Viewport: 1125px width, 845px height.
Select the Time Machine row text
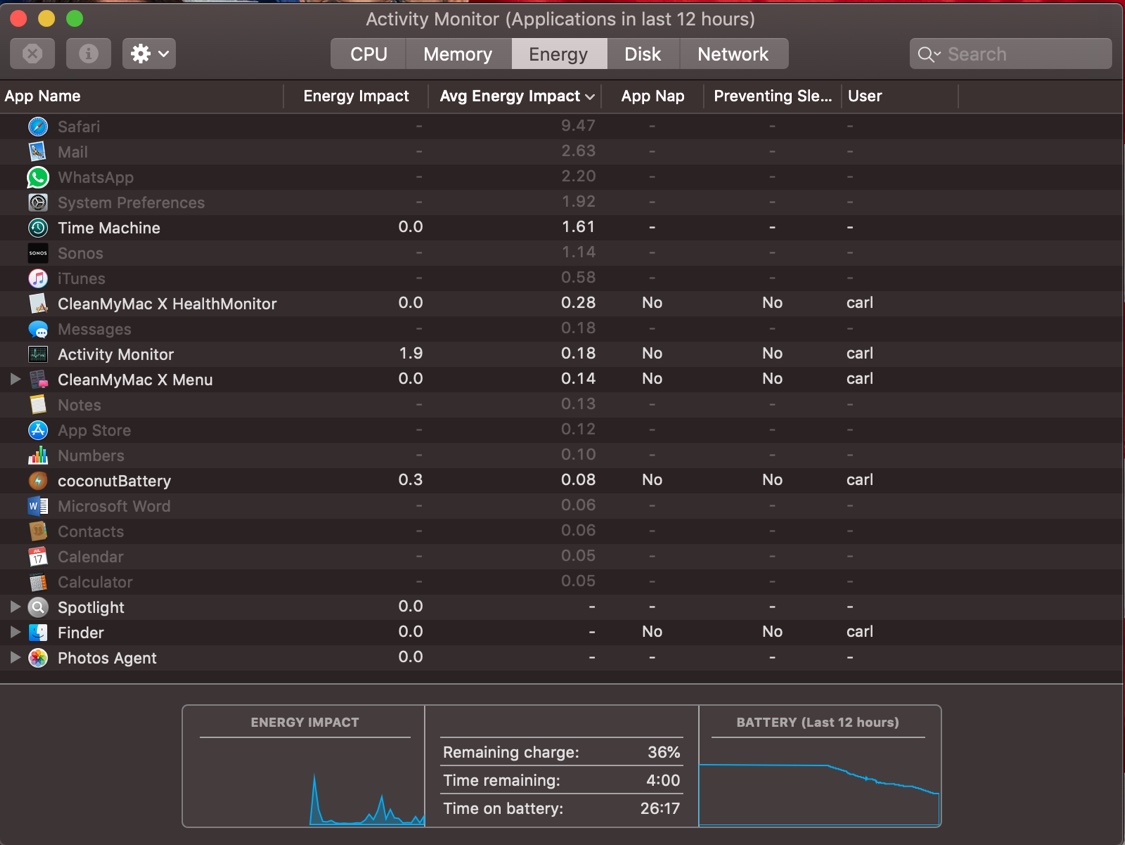click(109, 228)
